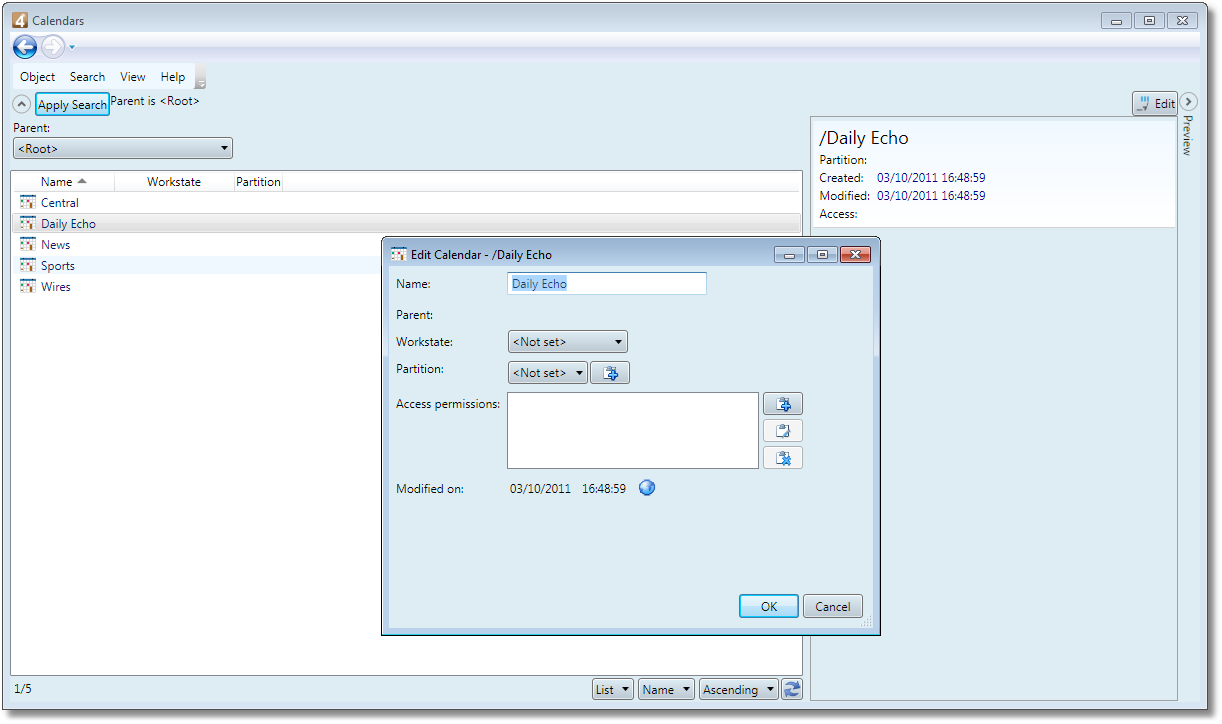The width and height of the screenshot is (1222, 724).
Task: Open the Parent <Root> combo box
Action: tap(123, 148)
